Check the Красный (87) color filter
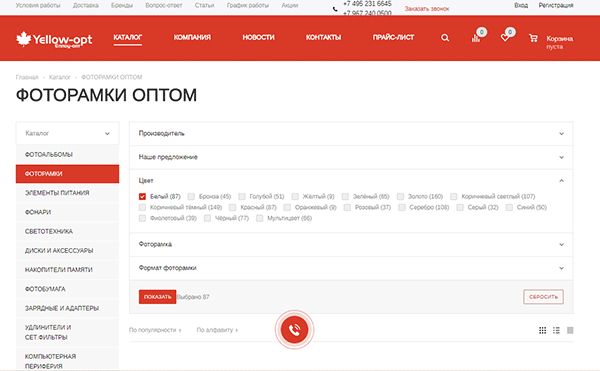The image size is (600, 371). tap(232, 207)
